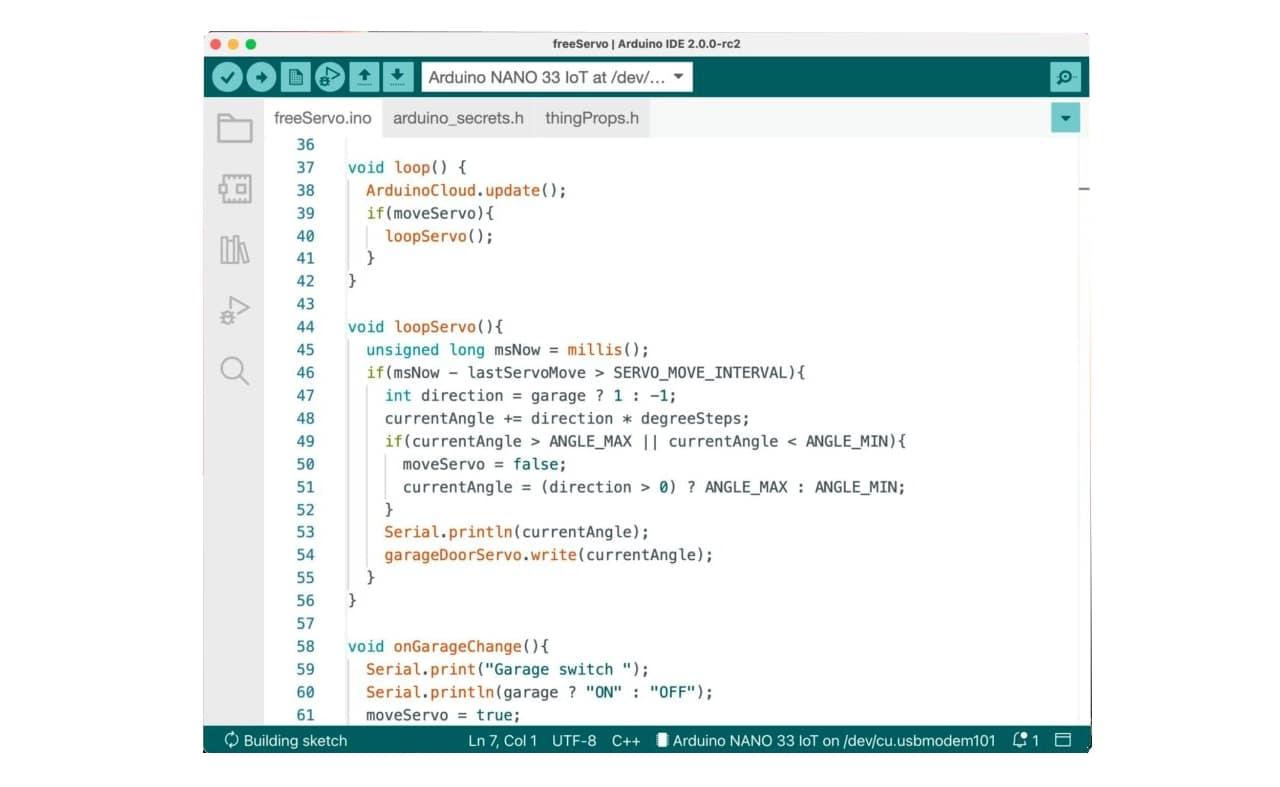Open the Serial Monitor magnifier icon
1280x787 pixels.
1064,76
